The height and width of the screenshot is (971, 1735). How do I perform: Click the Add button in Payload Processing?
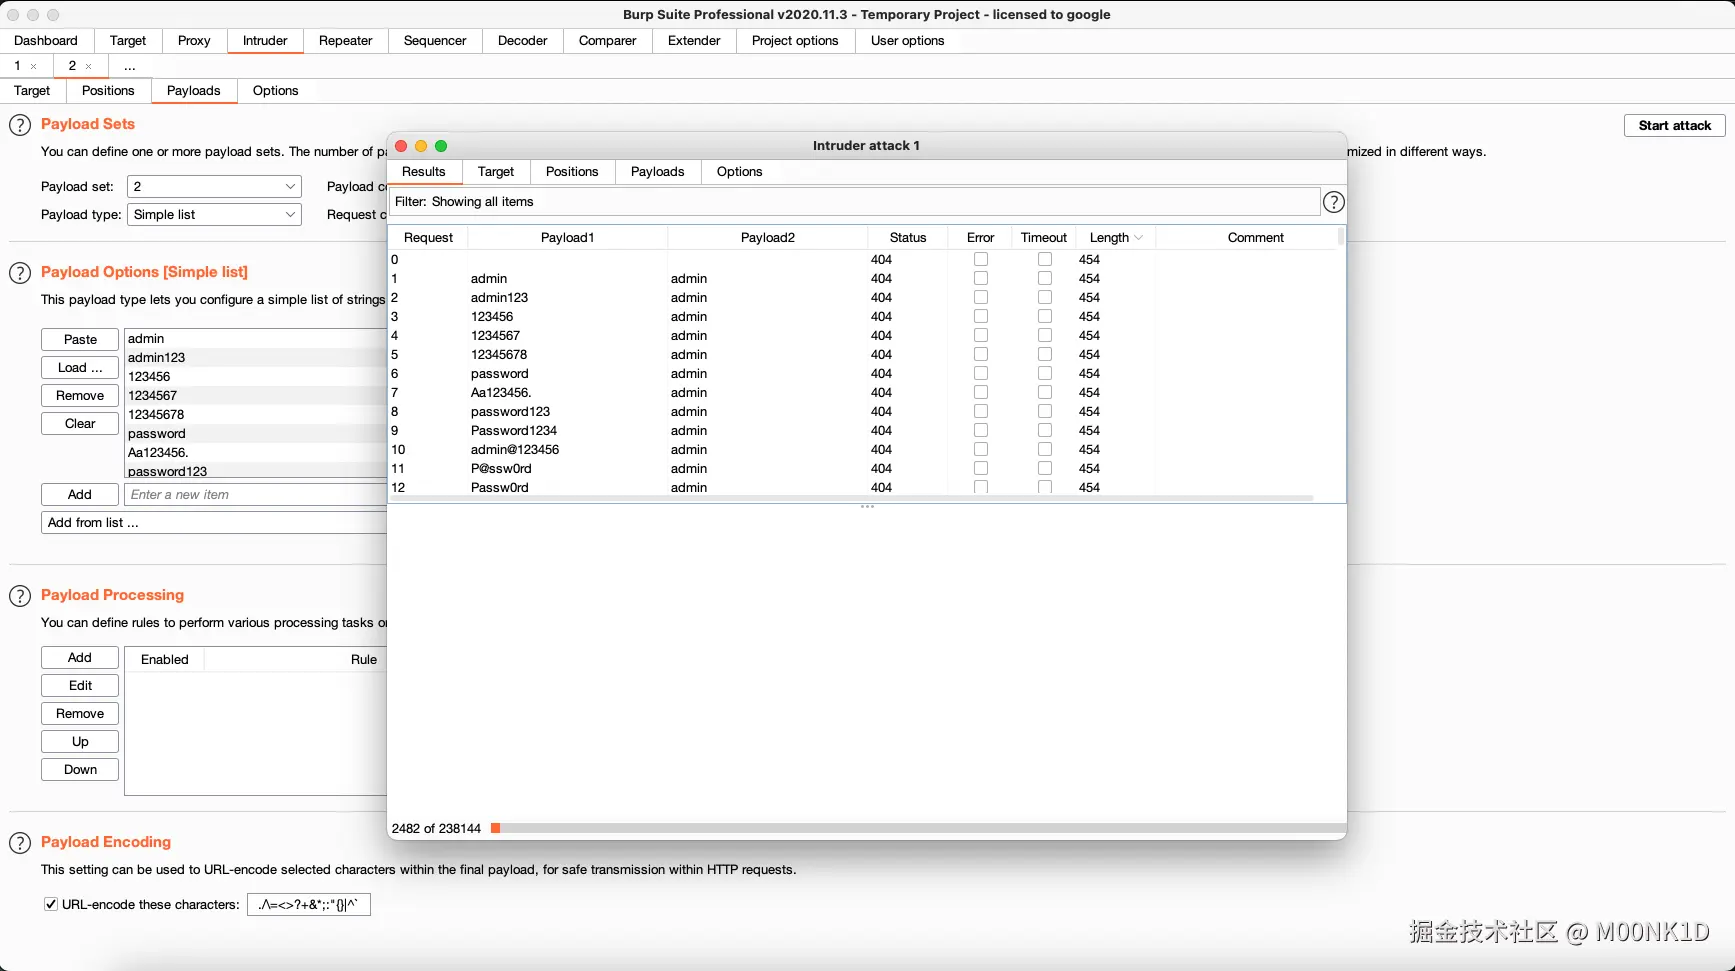[x=80, y=658]
